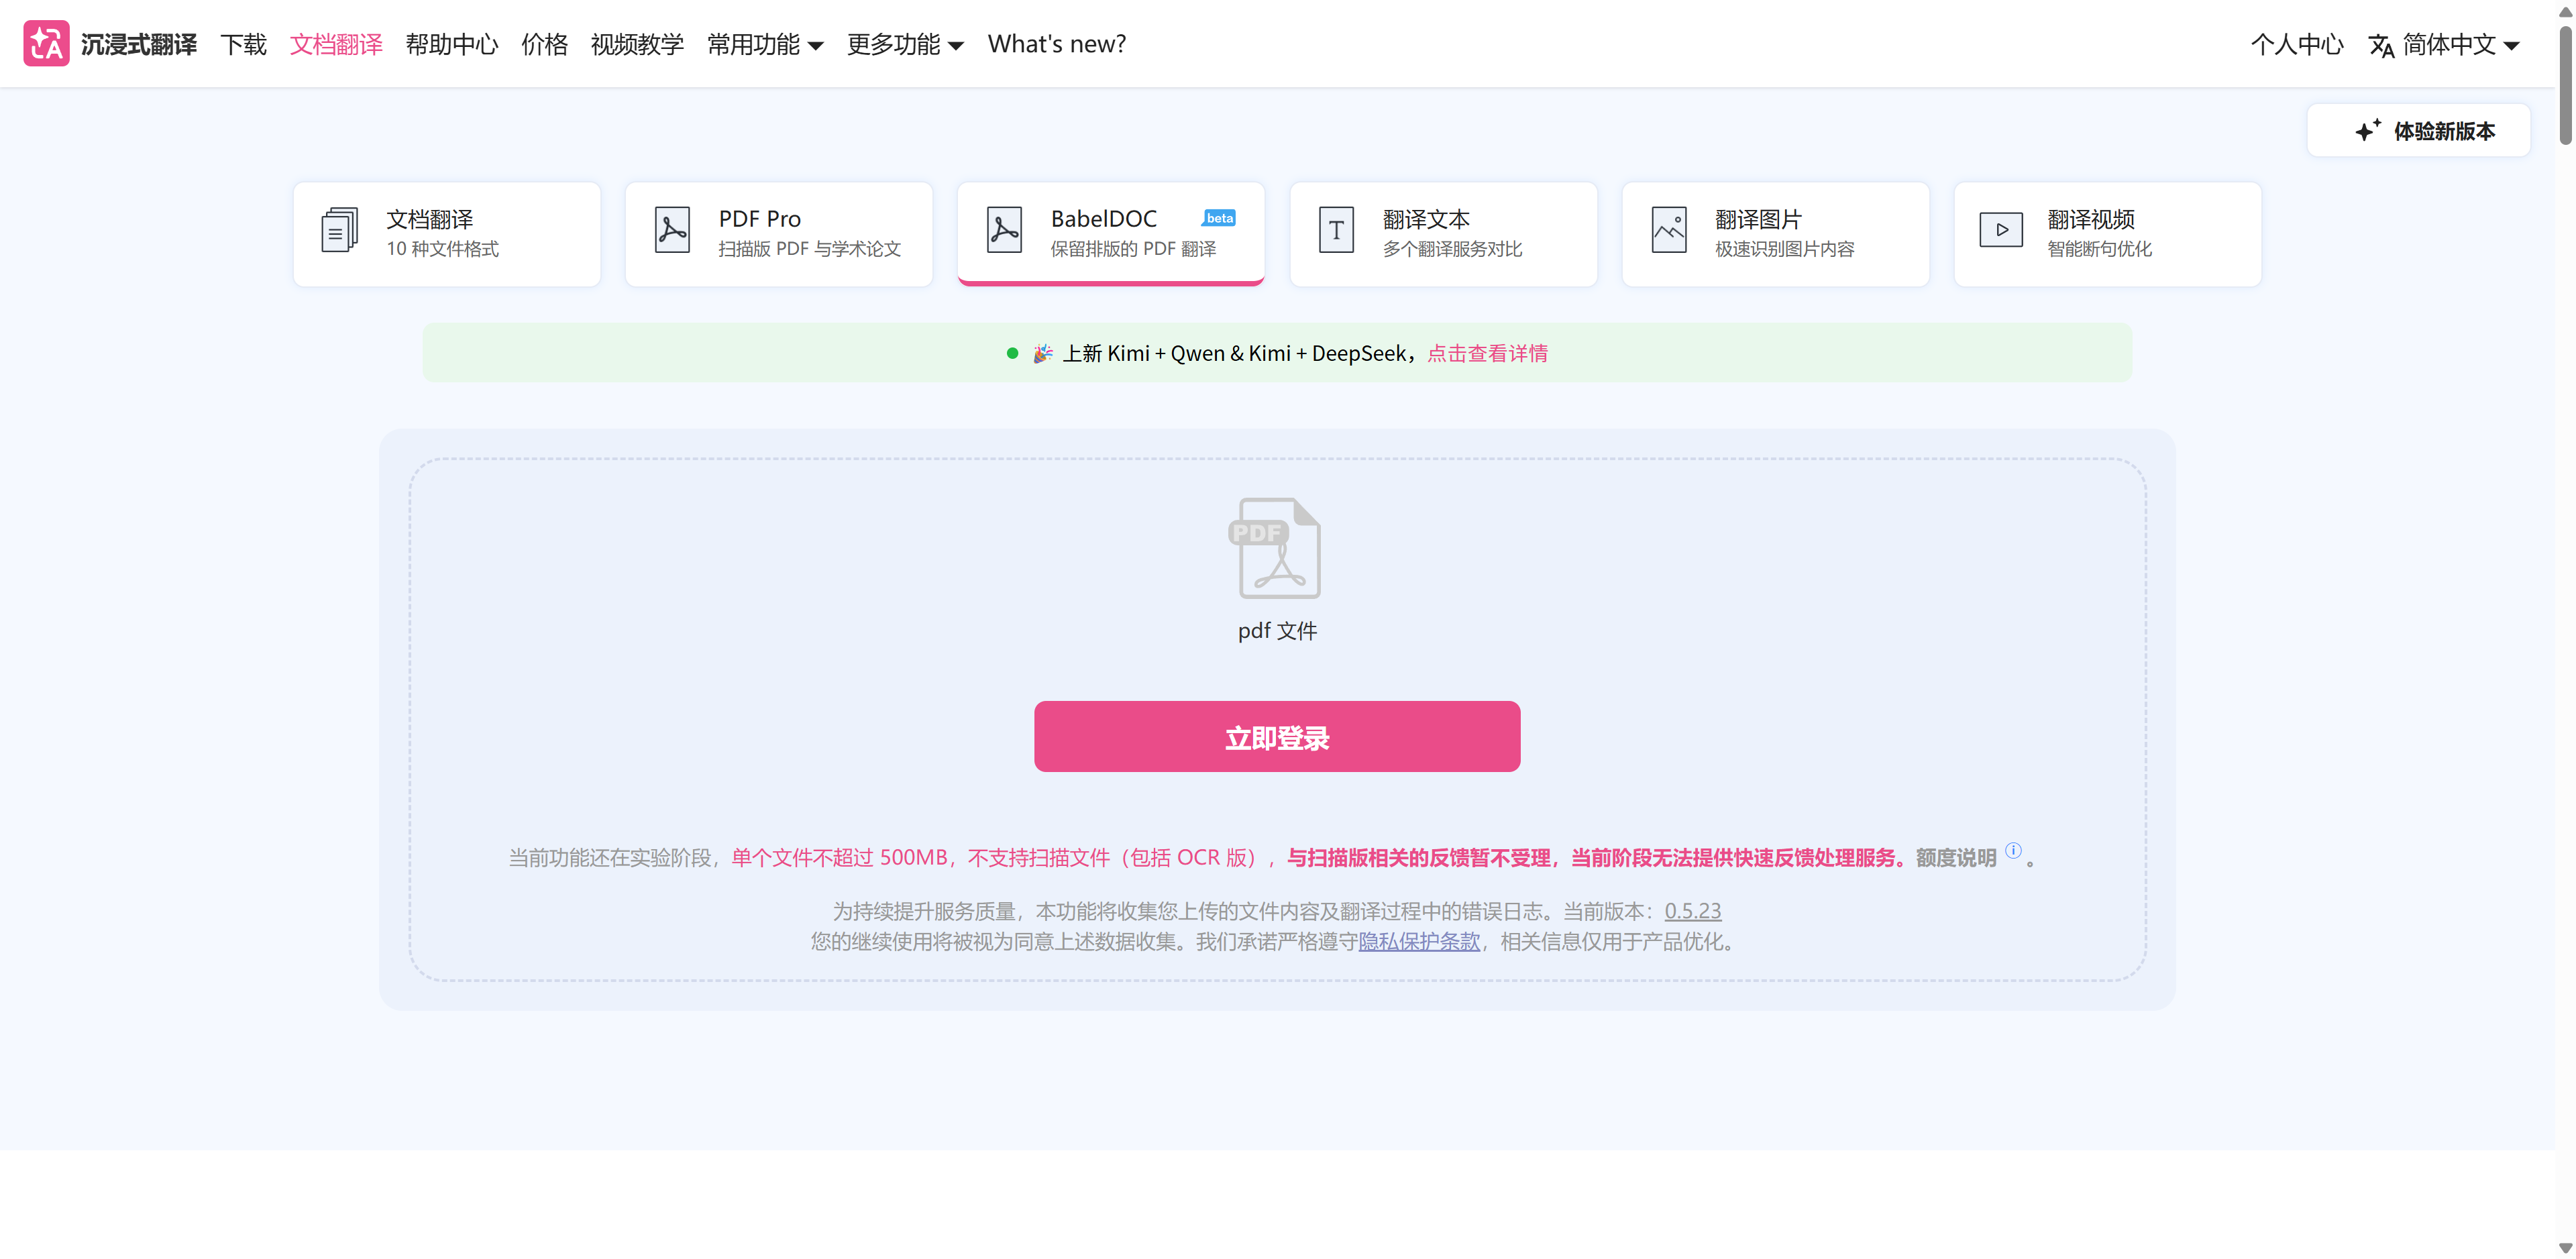Screen dimensions: 2576x1259
Task: Click the 文档翻译 stacked pages icon
Action: click(x=339, y=231)
